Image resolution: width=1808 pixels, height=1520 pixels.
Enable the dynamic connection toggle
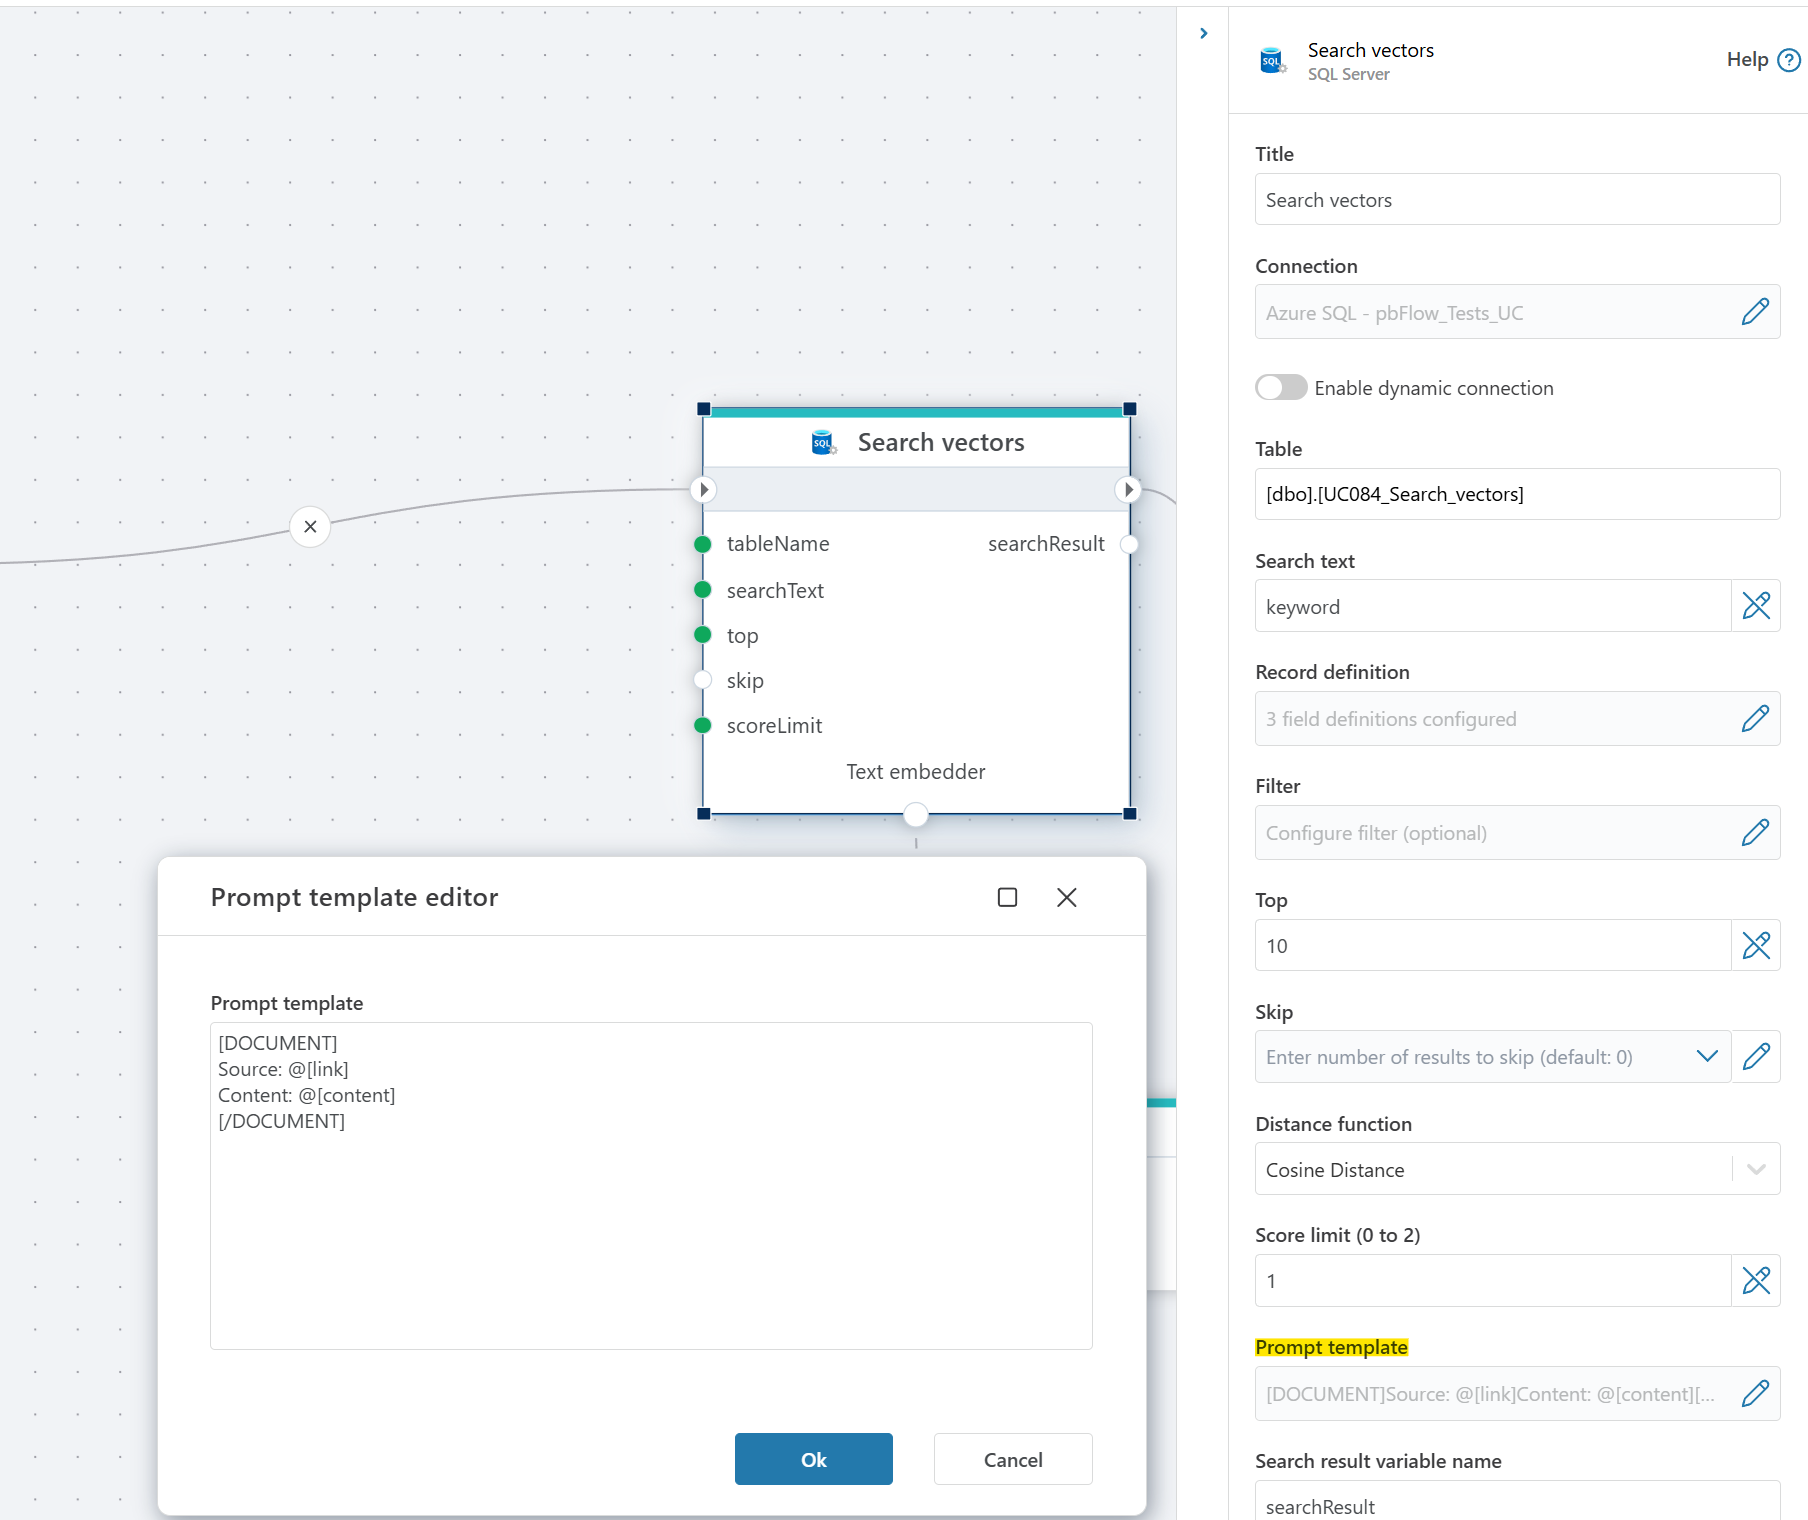(x=1281, y=388)
